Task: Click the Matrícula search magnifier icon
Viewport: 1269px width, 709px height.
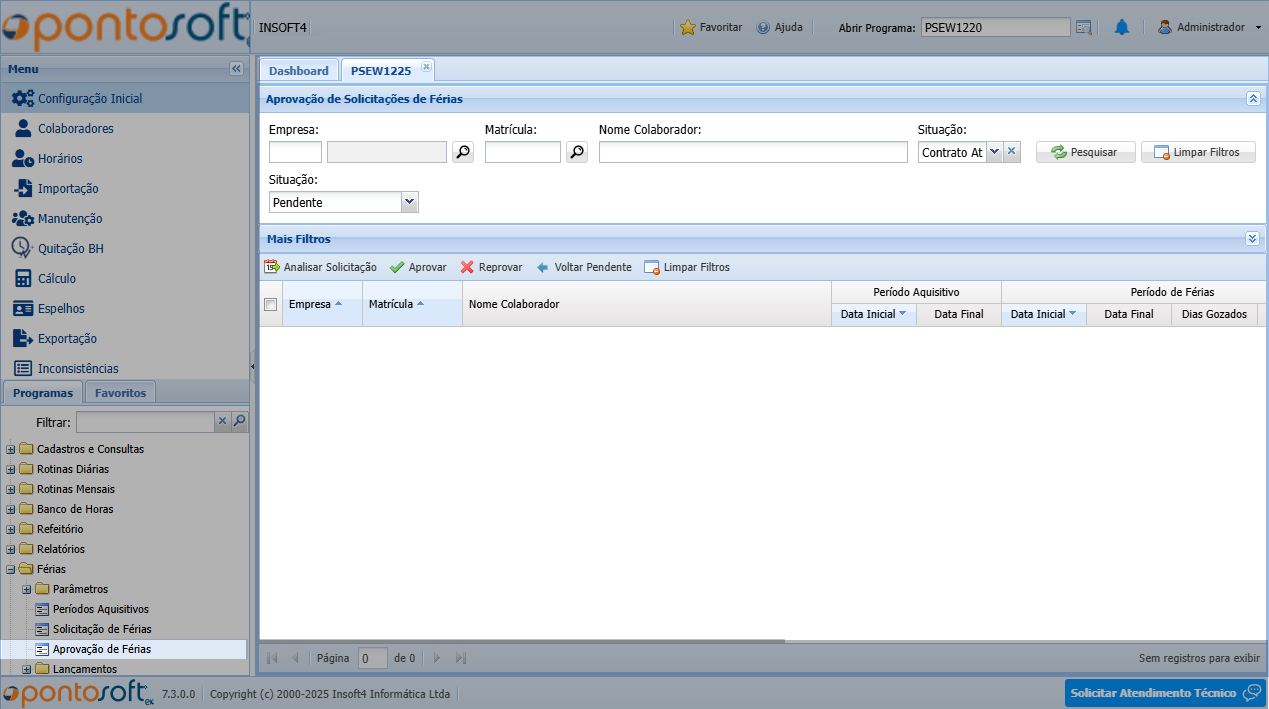Action: pyautogui.click(x=577, y=152)
